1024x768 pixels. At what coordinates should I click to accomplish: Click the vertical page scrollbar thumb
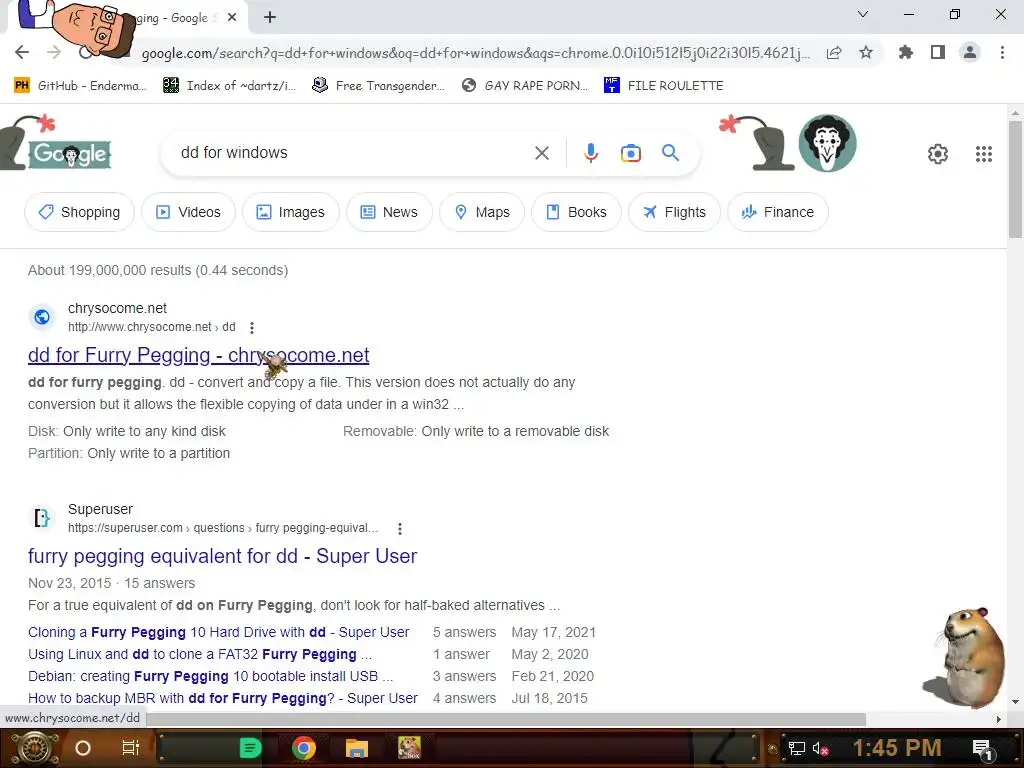coord(1015,180)
